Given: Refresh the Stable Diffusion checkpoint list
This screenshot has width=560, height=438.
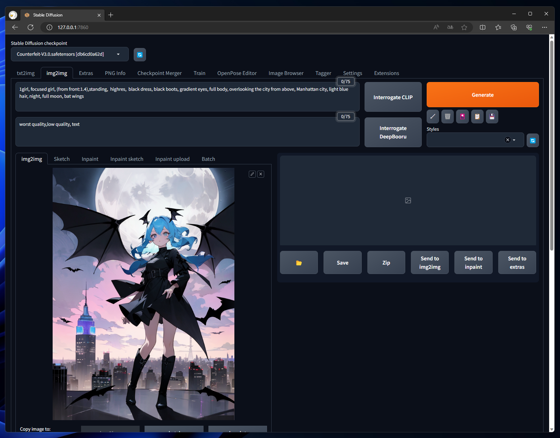Looking at the screenshot, I should 140,55.
